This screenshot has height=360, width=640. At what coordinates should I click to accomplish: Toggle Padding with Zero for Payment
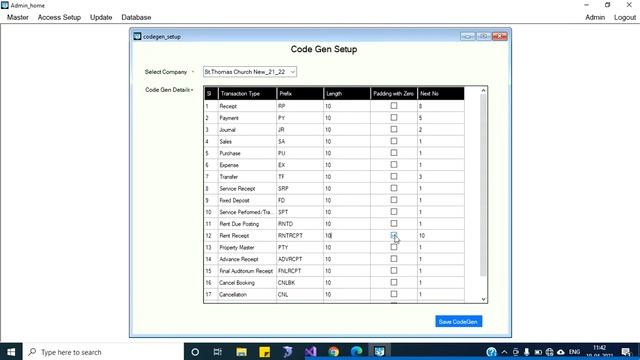point(394,118)
